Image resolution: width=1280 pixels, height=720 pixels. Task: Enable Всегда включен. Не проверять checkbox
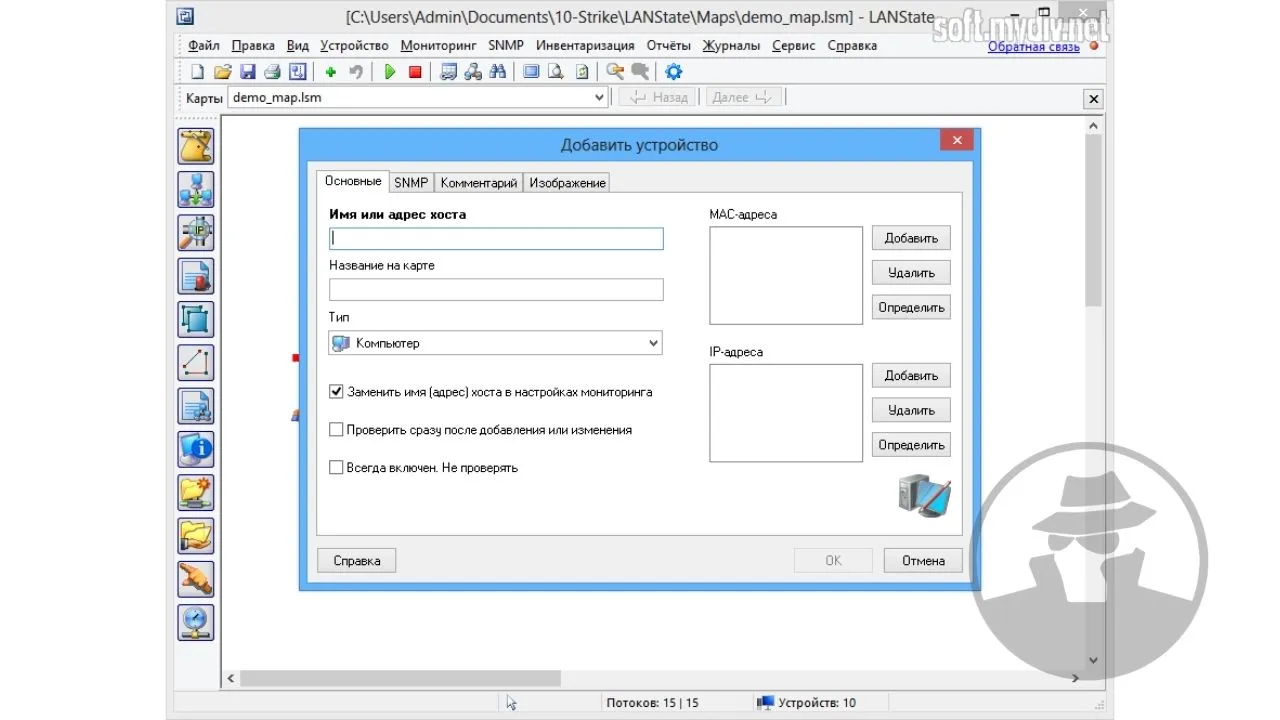pyautogui.click(x=336, y=467)
